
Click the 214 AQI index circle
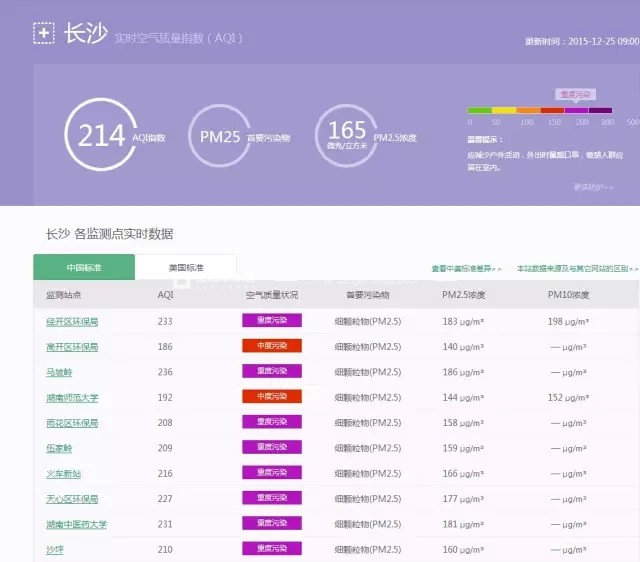(x=101, y=136)
